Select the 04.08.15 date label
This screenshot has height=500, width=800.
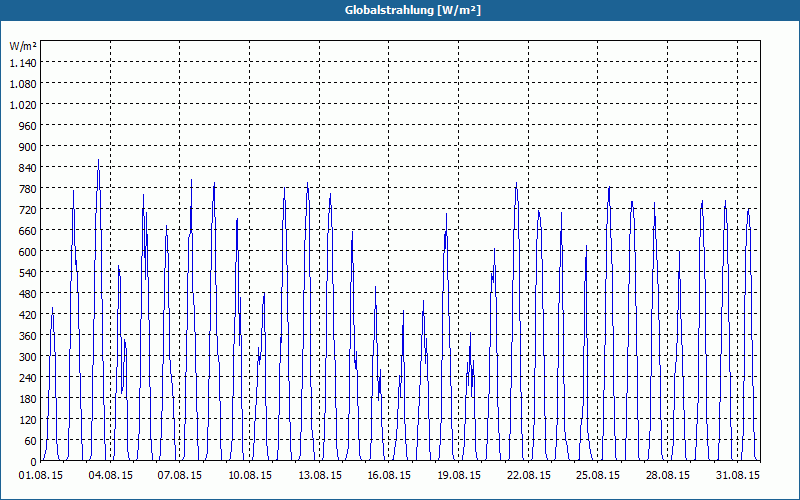[x=111, y=475]
